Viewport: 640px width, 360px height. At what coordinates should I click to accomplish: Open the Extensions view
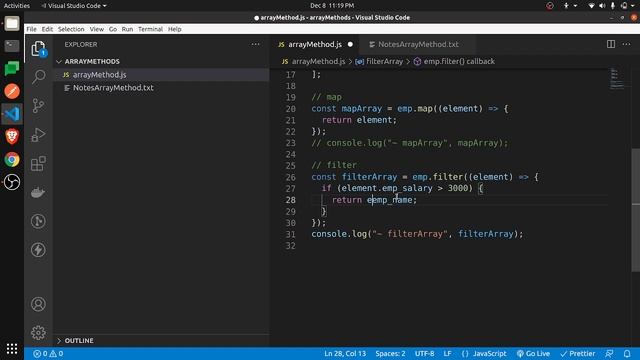[38, 164]
